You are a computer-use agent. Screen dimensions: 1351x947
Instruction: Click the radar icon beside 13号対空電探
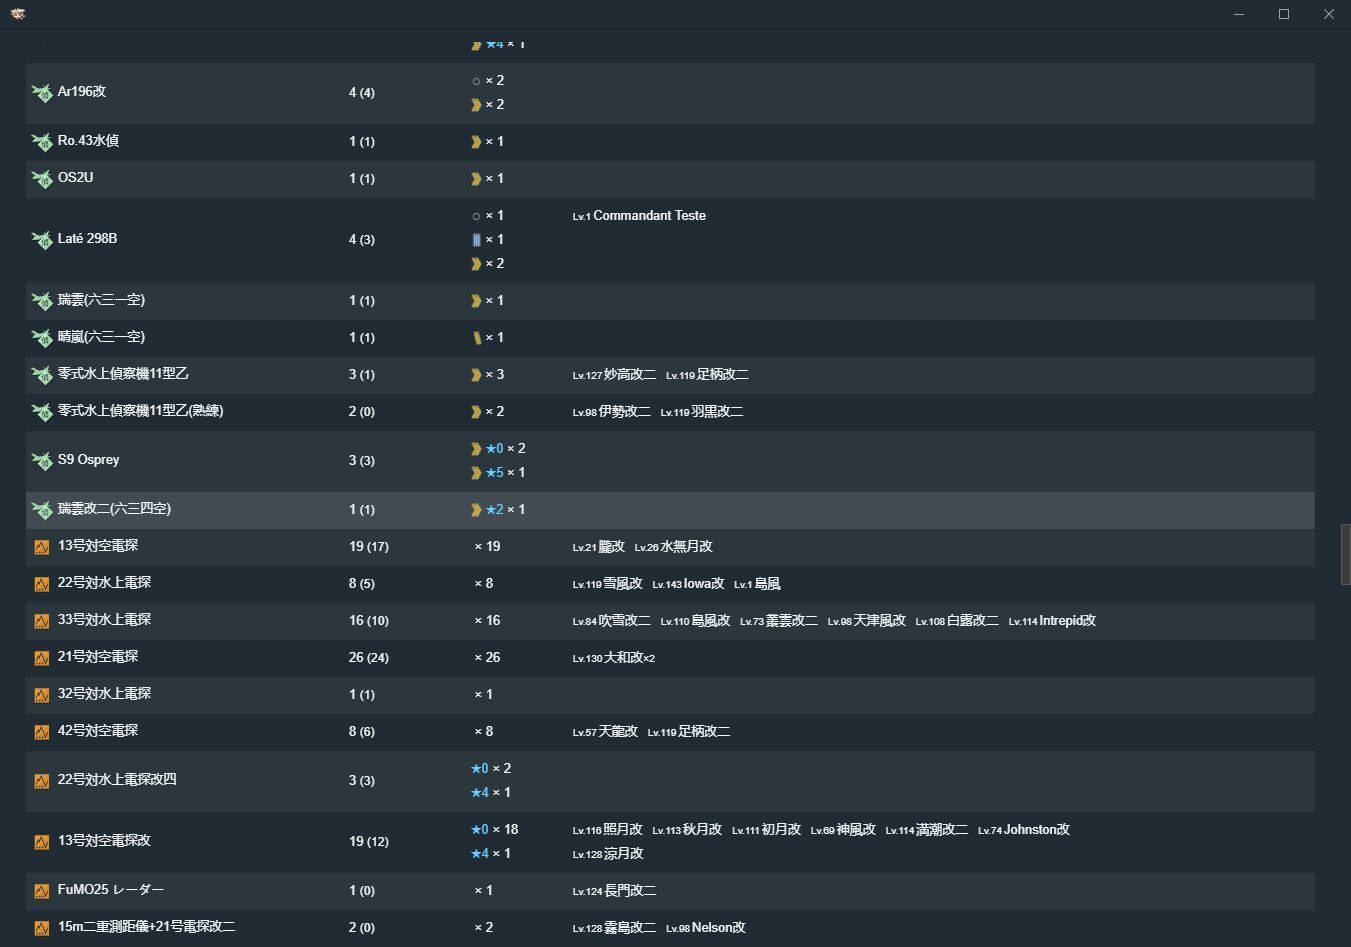click(x=42, y=547)
